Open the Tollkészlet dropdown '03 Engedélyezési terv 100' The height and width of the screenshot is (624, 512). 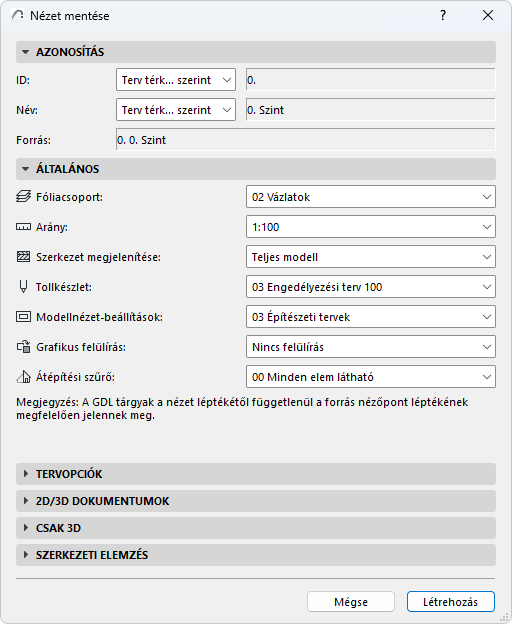point(371,287)
